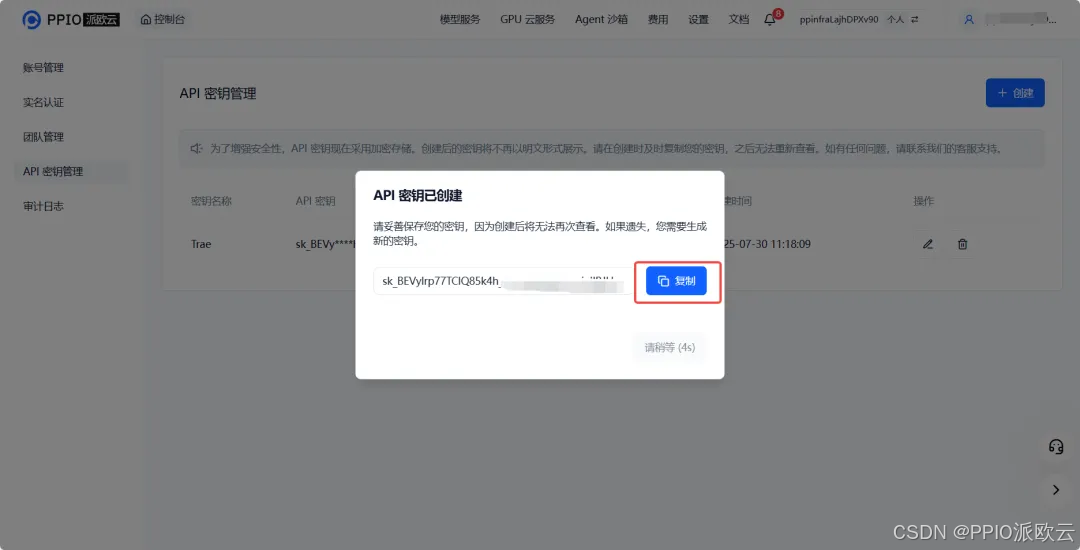This screenshot has height=550, width=1080.
Task: Open the Agent 沙箱 menu
Action: click(601, 20)
